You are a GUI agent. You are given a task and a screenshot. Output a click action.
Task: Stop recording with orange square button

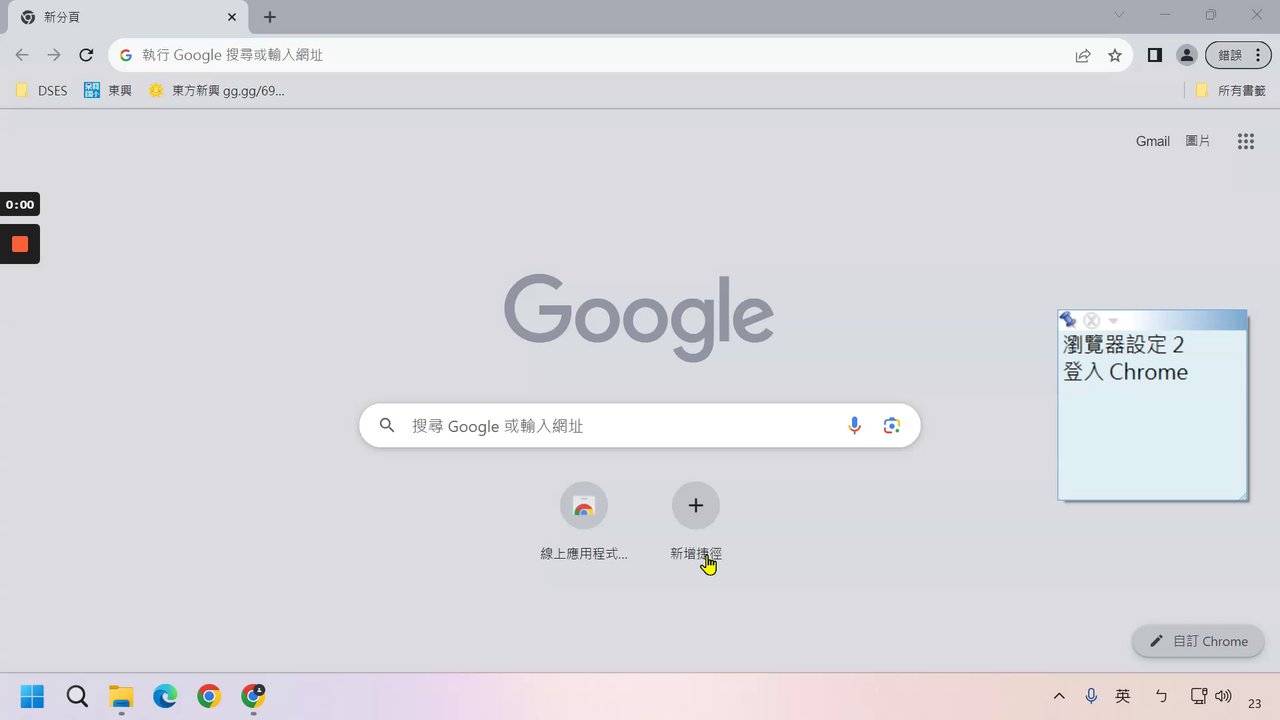pyautogui.click(x=20, y=244)
